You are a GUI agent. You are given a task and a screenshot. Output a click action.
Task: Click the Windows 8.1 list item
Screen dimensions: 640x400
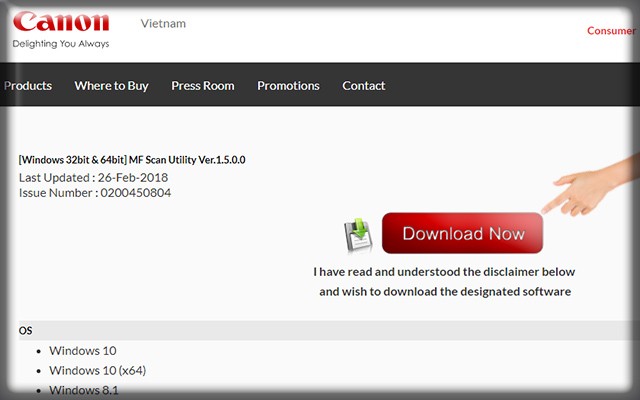[x=84, y=390]
